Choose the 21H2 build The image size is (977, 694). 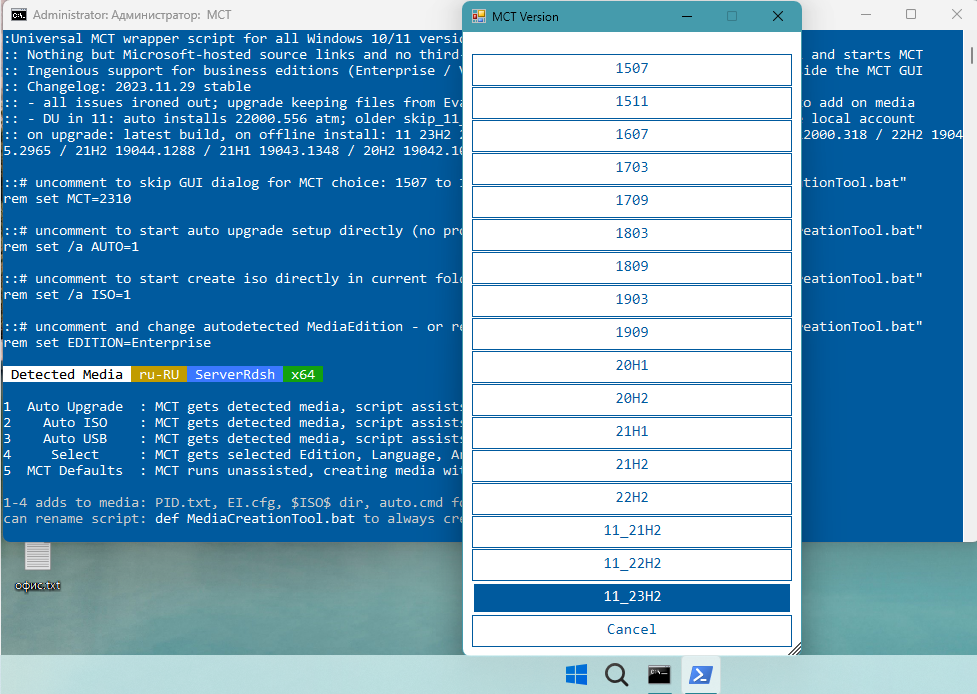pyautogui.click(x=632, y=465)
